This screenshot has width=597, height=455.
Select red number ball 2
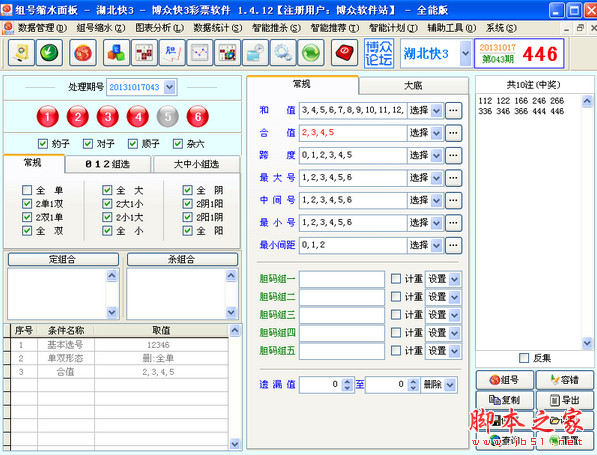pyautogui.click(x=78, y=117)
